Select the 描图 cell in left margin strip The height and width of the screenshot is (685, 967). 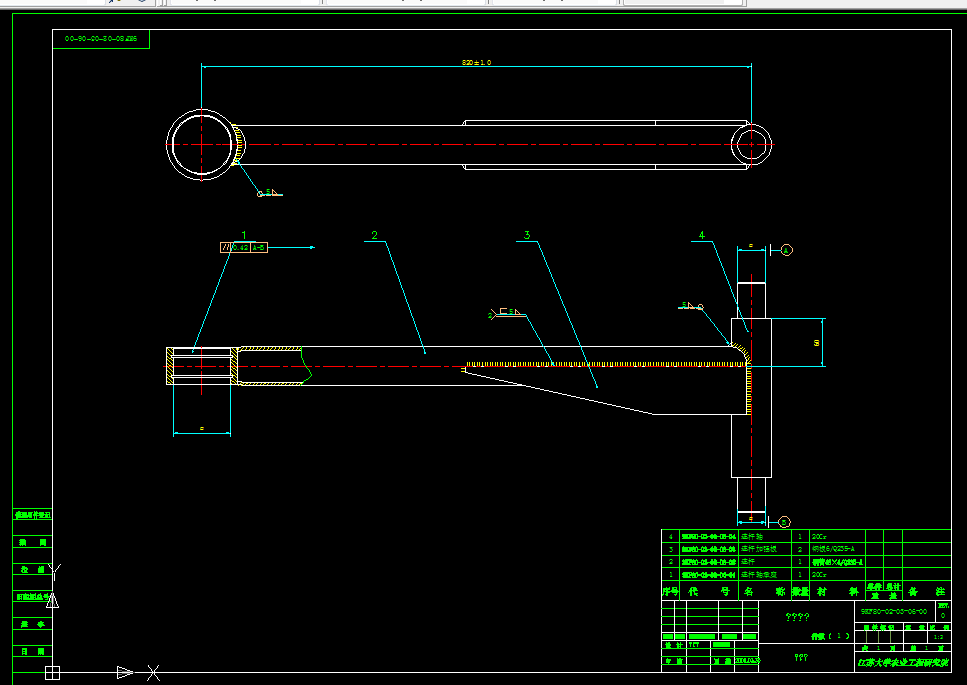[33, 543]
